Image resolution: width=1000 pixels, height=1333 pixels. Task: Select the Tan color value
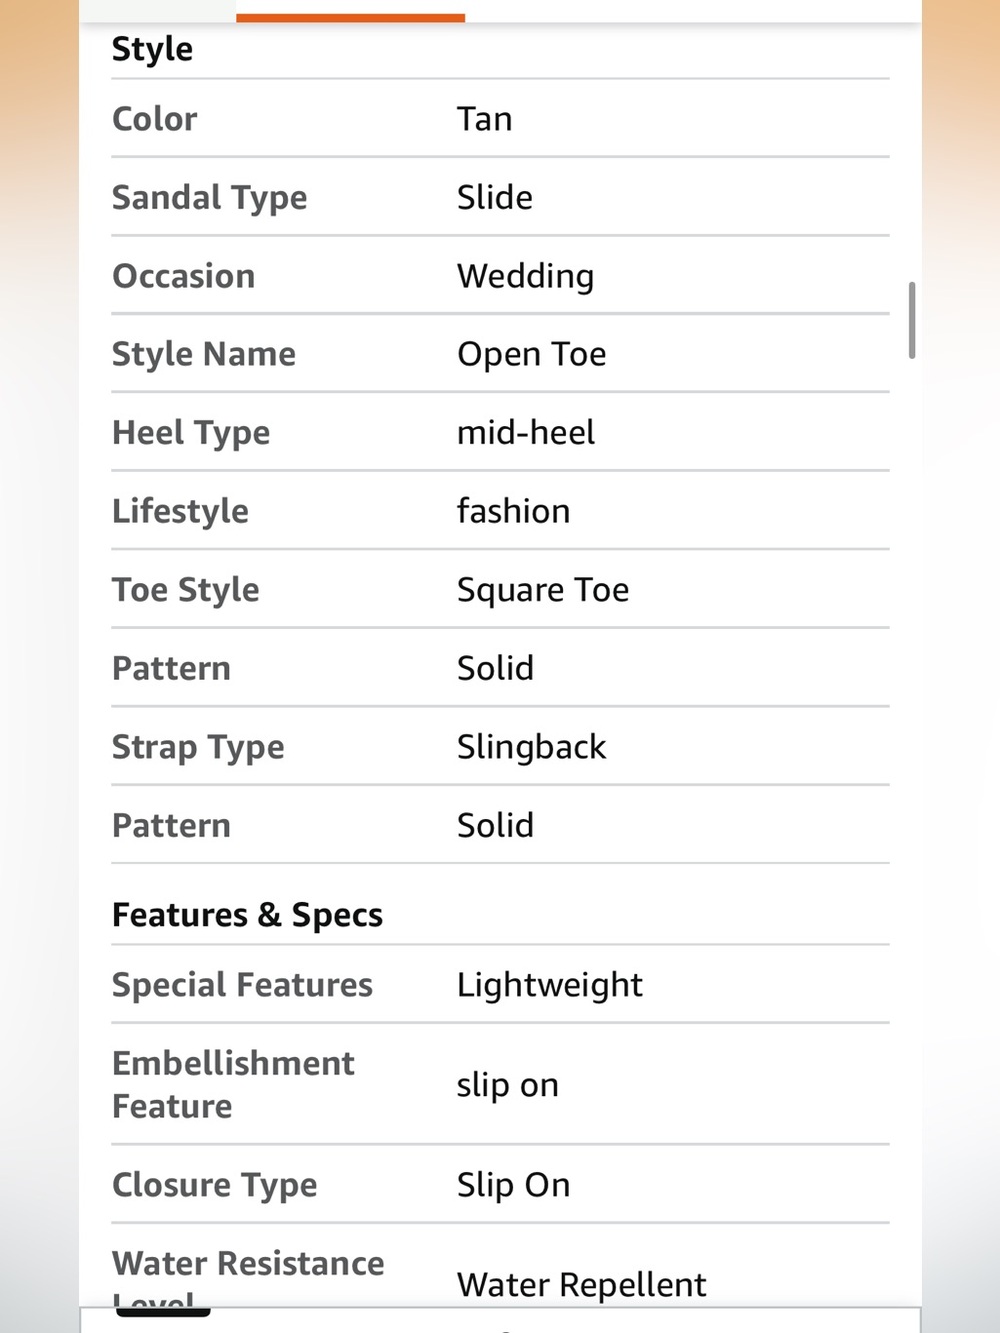click(x=484, y=119)
